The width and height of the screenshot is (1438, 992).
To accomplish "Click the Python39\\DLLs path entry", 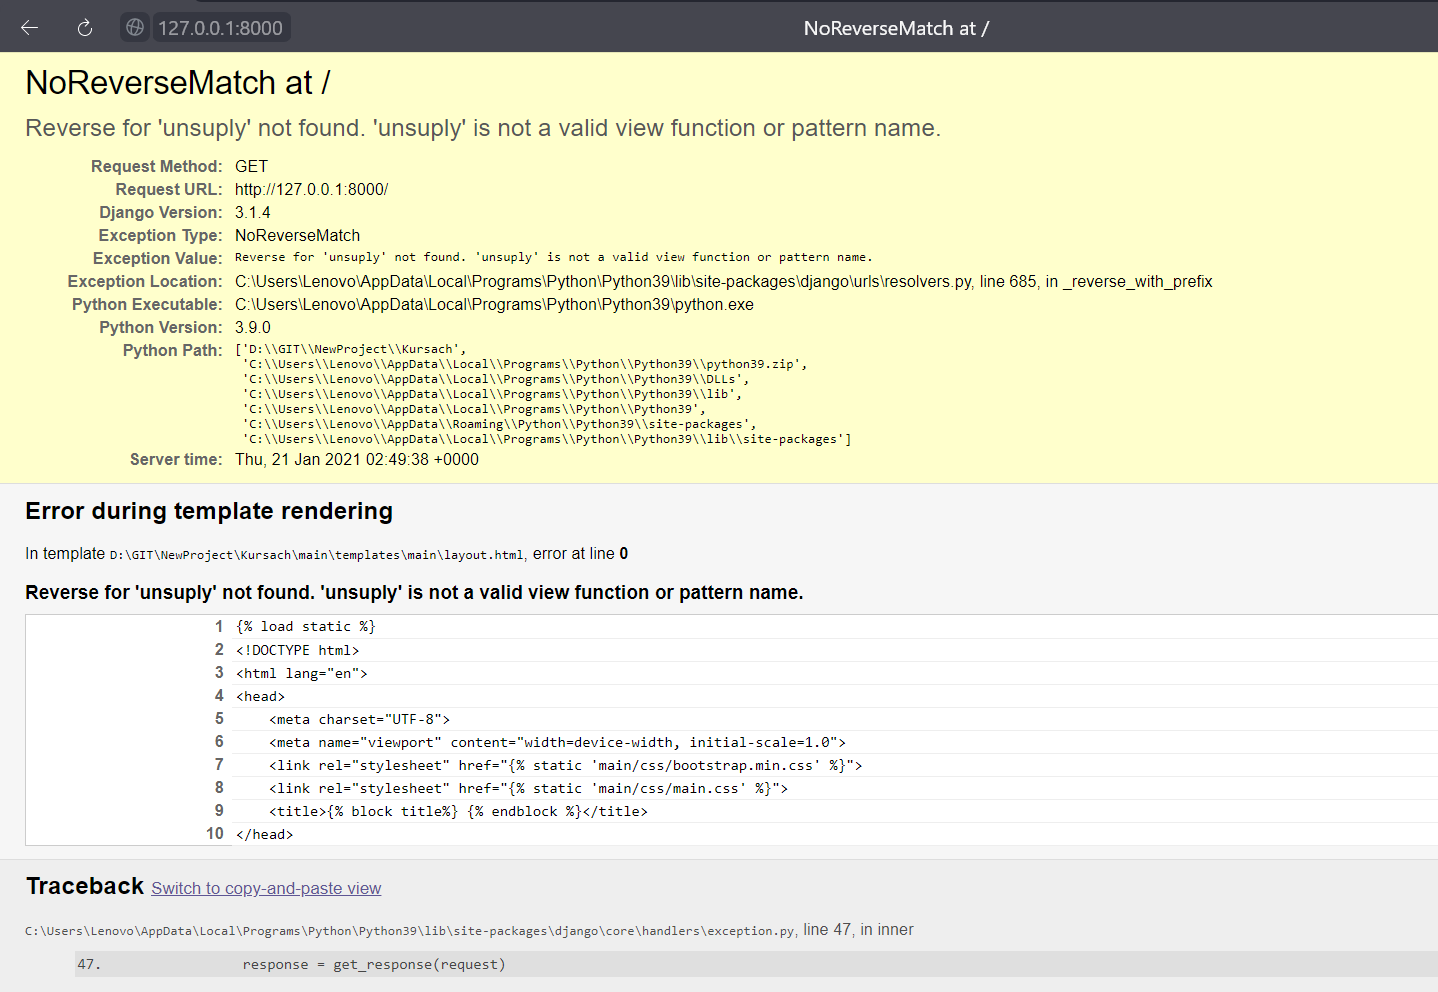I will click(x=496, y=379).
